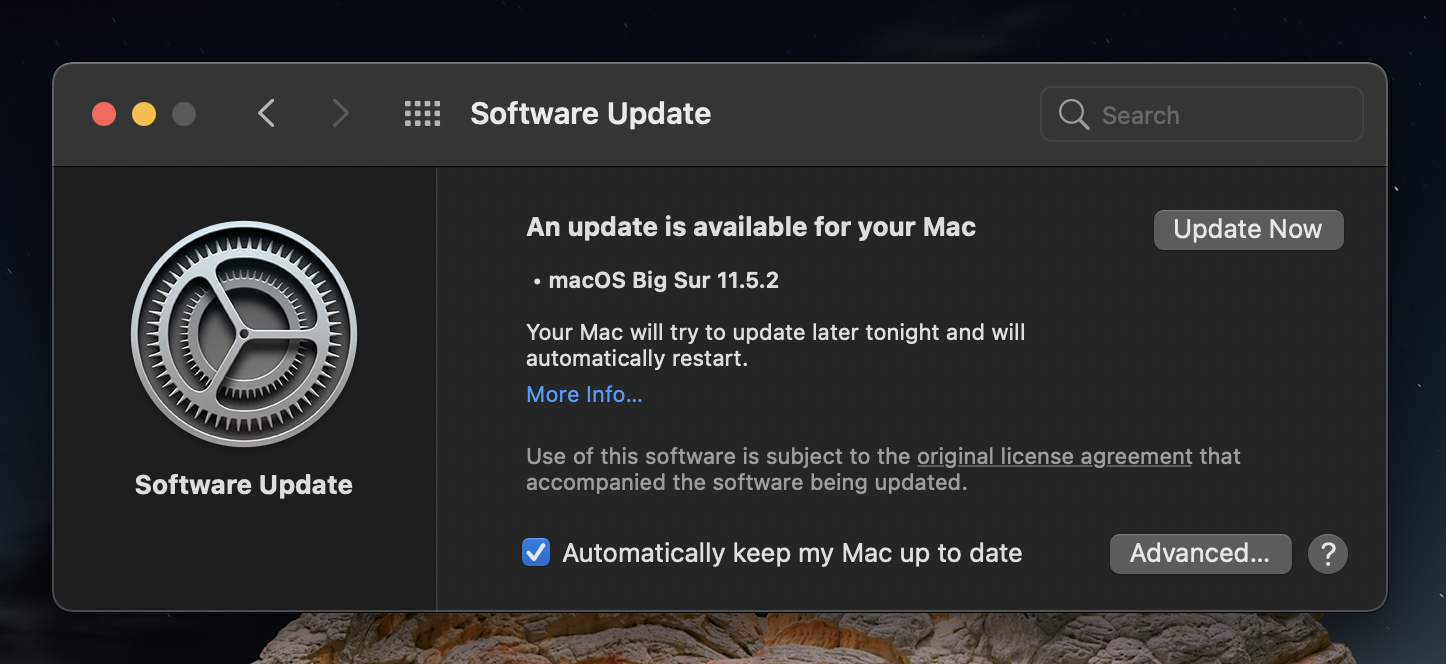
Task: Open the Advanced... options
Action: 1200,553
